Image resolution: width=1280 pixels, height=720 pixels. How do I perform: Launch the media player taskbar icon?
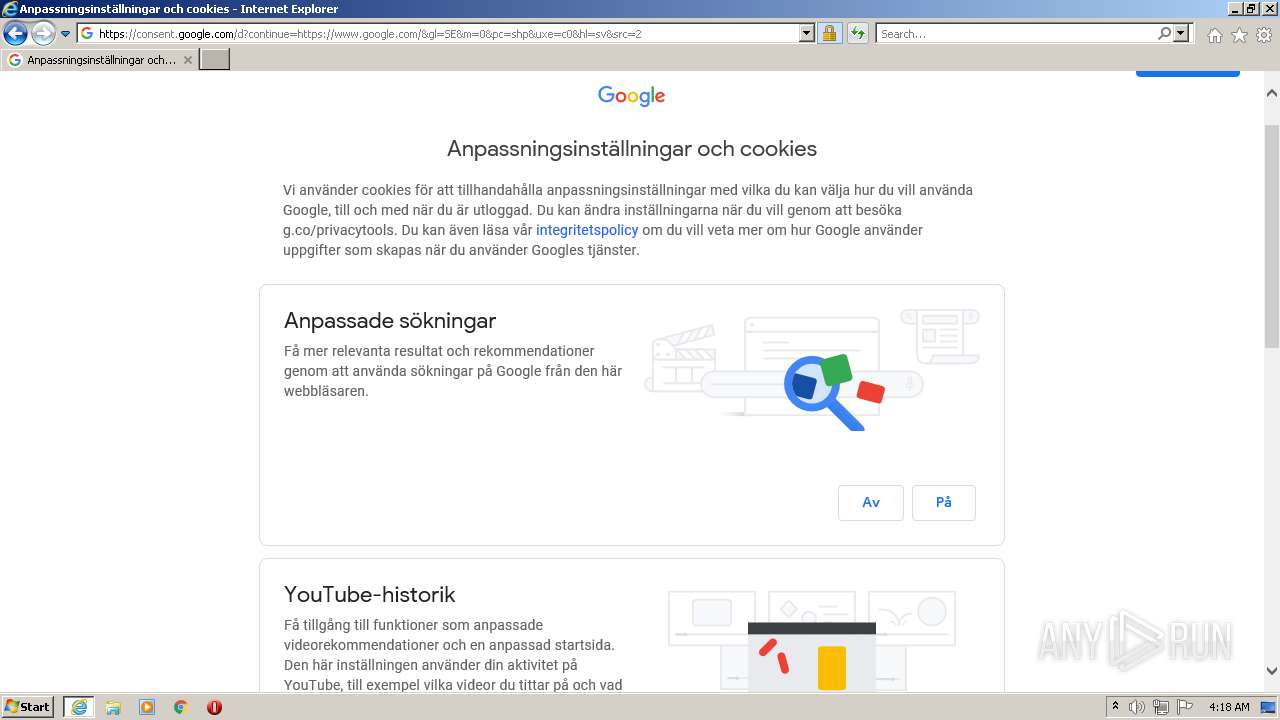tap(147, 707)
